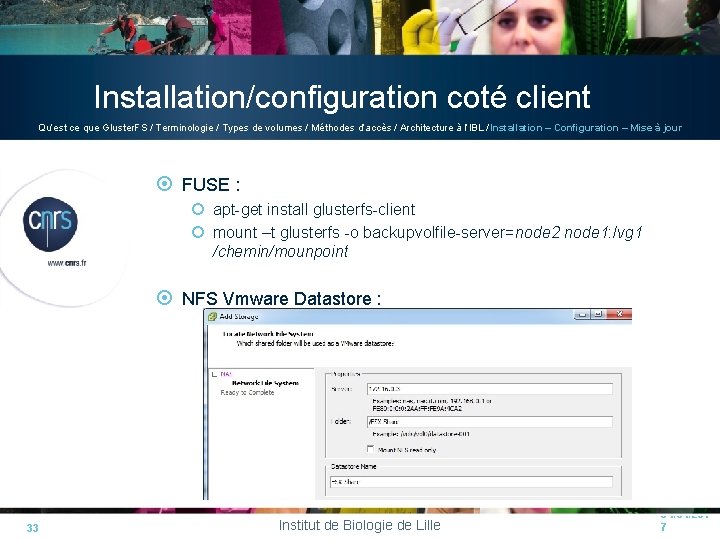
Task: Click the Server input field
Action: click(489, 389)
